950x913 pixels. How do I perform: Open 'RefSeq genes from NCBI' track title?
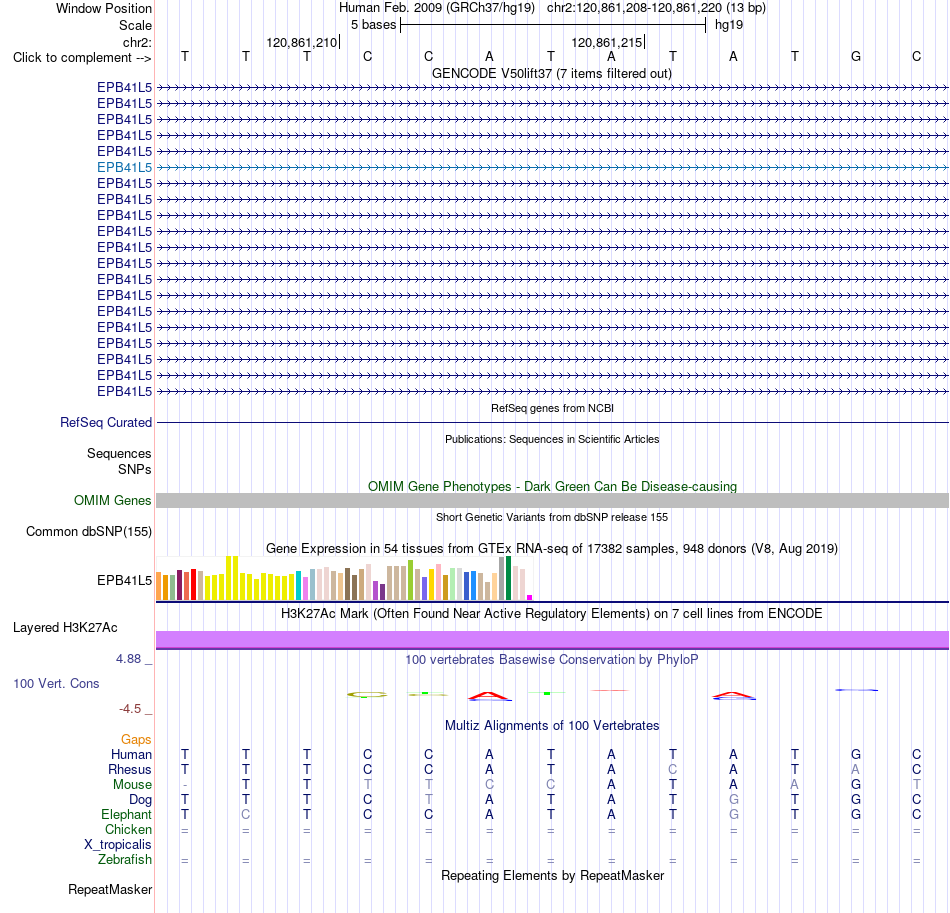552,408
